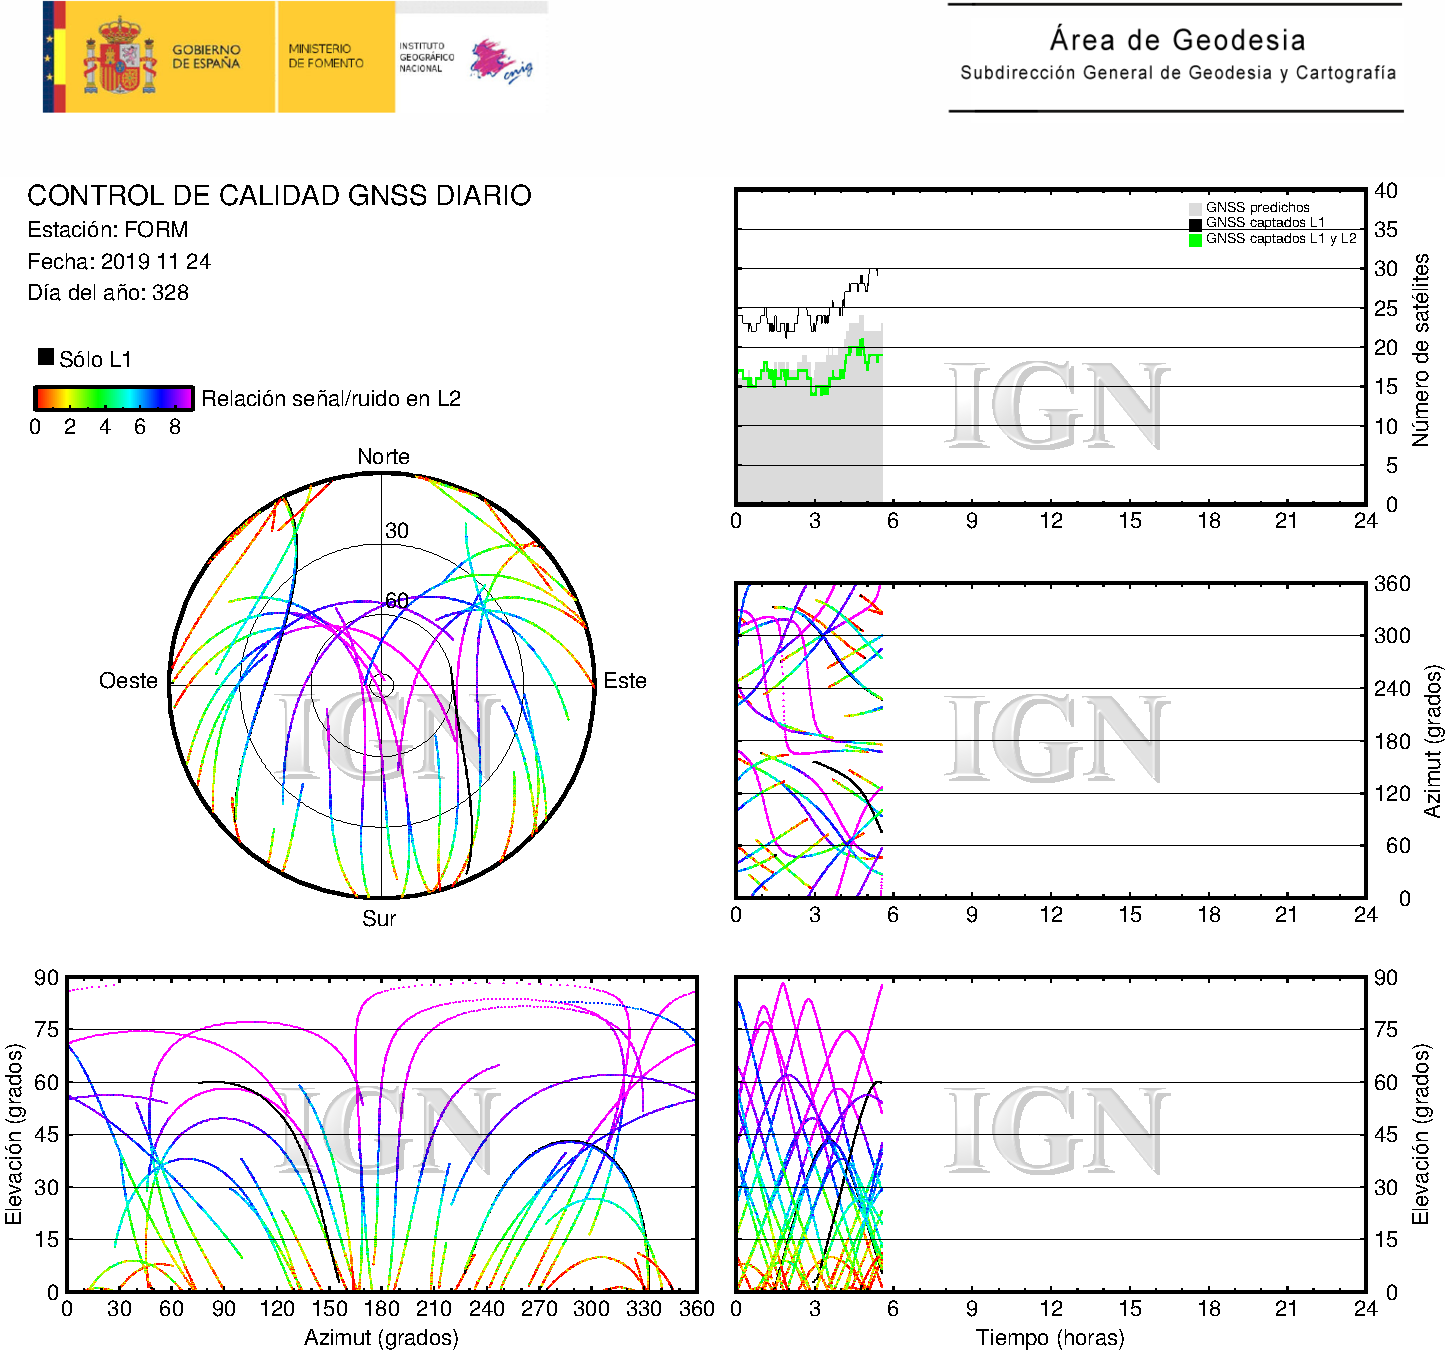This screenshot has width=1445, height=1350.
Task: Click the gray GNSS predichos legend marker
Action: click(1195, 208)
